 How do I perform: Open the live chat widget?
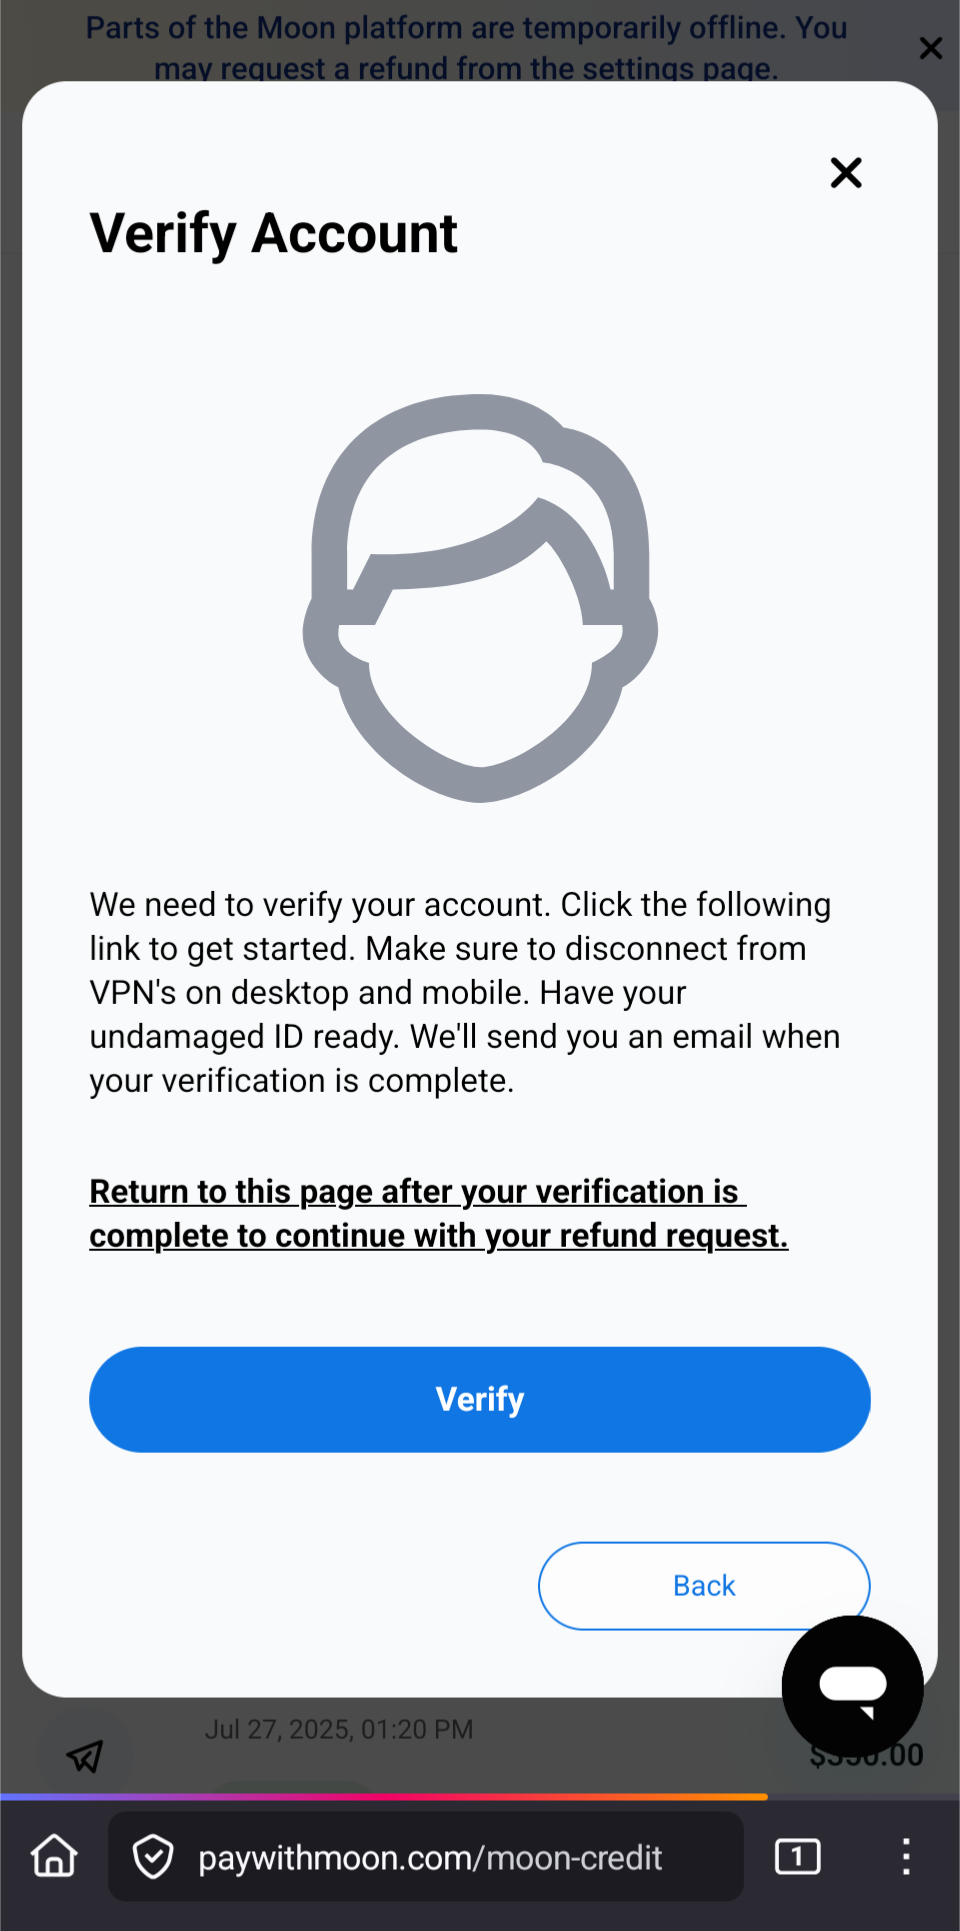(852, 1686)
